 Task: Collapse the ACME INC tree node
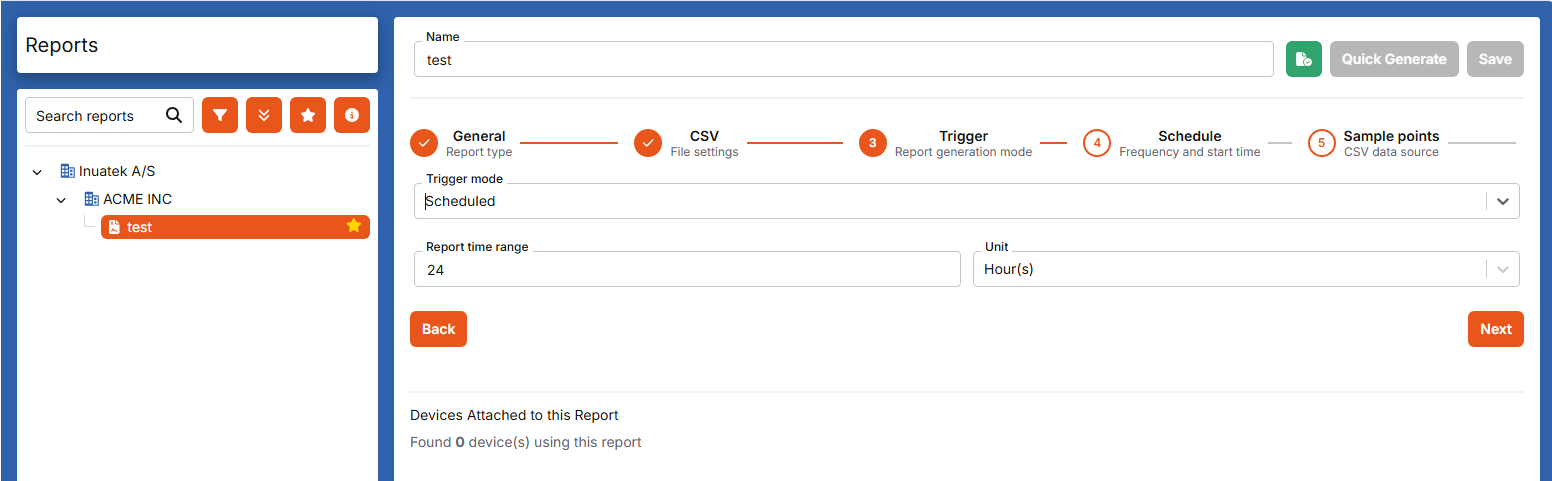tap(62, 200)
